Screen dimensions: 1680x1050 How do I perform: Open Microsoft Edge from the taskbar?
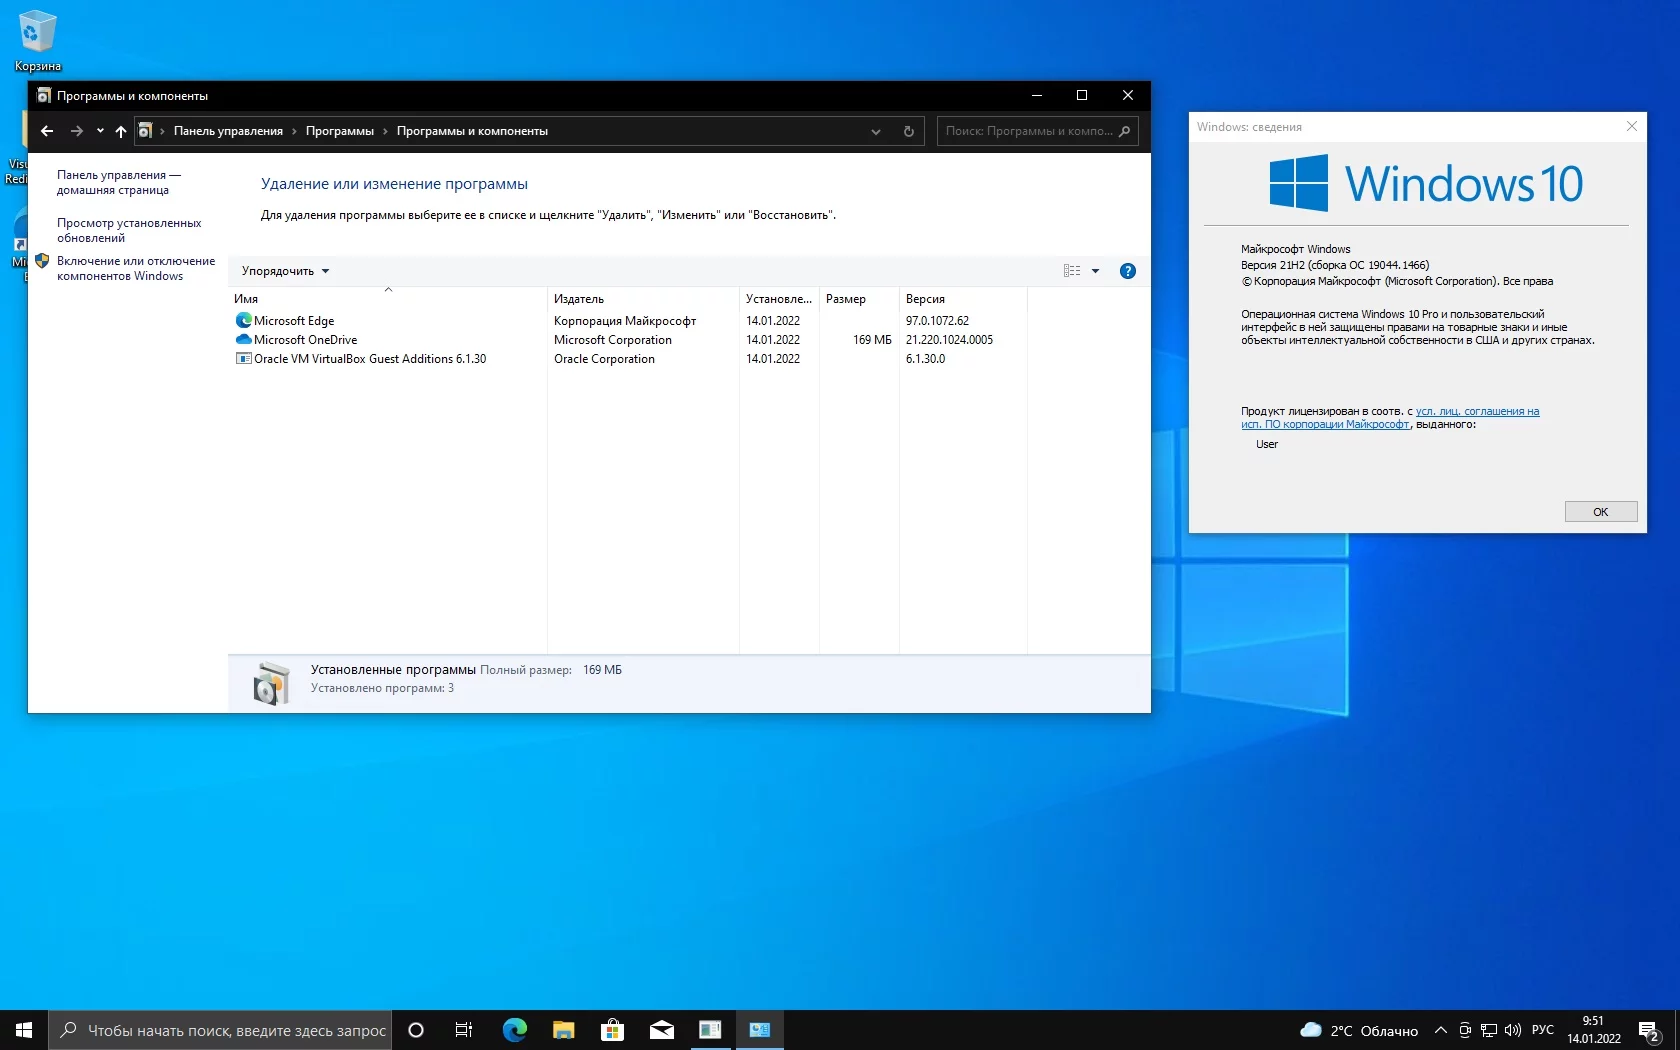pyautogui.click(x=514, y=1030)
